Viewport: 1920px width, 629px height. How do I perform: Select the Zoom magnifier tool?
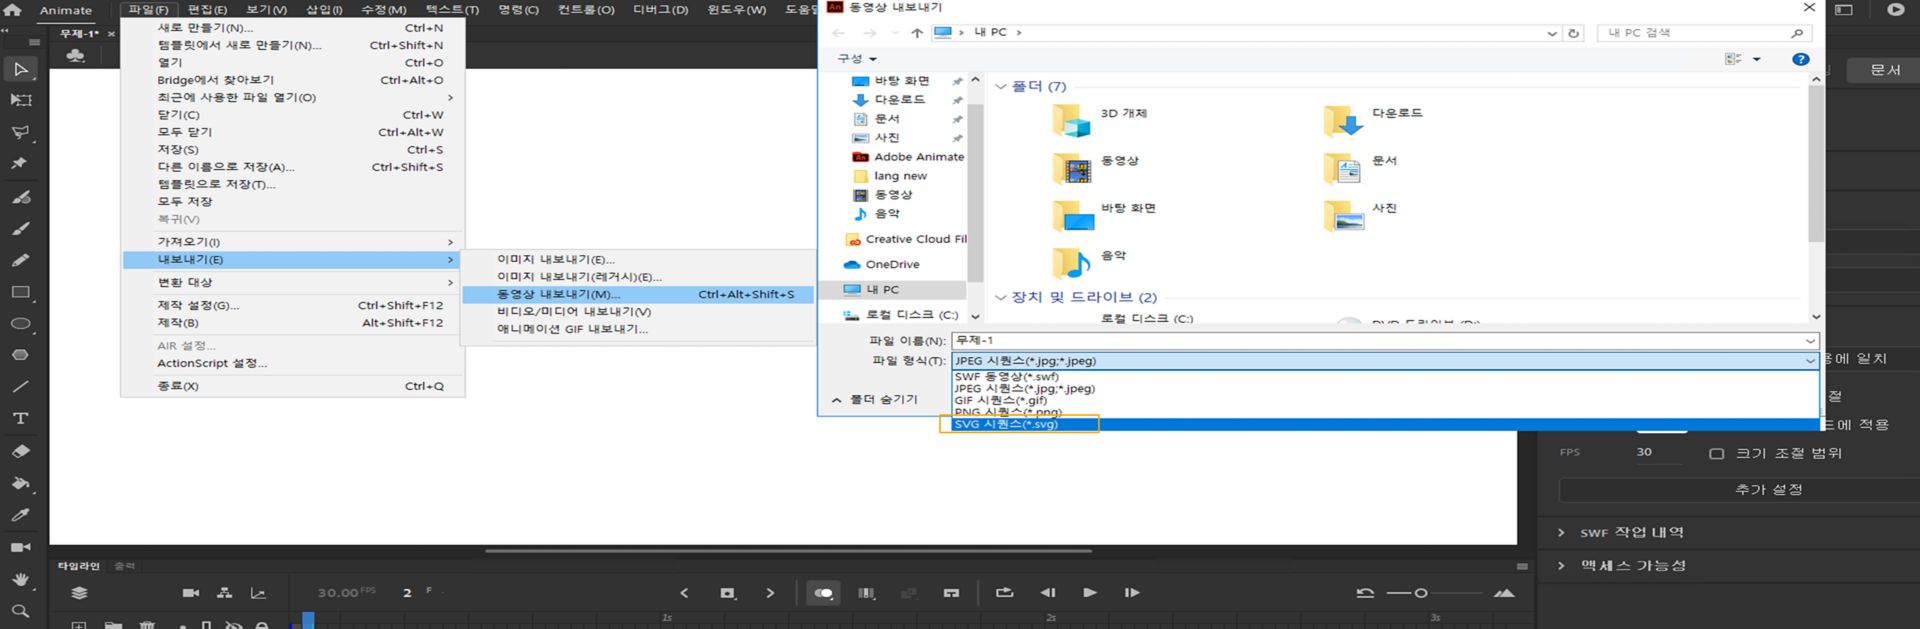point(20,611)
